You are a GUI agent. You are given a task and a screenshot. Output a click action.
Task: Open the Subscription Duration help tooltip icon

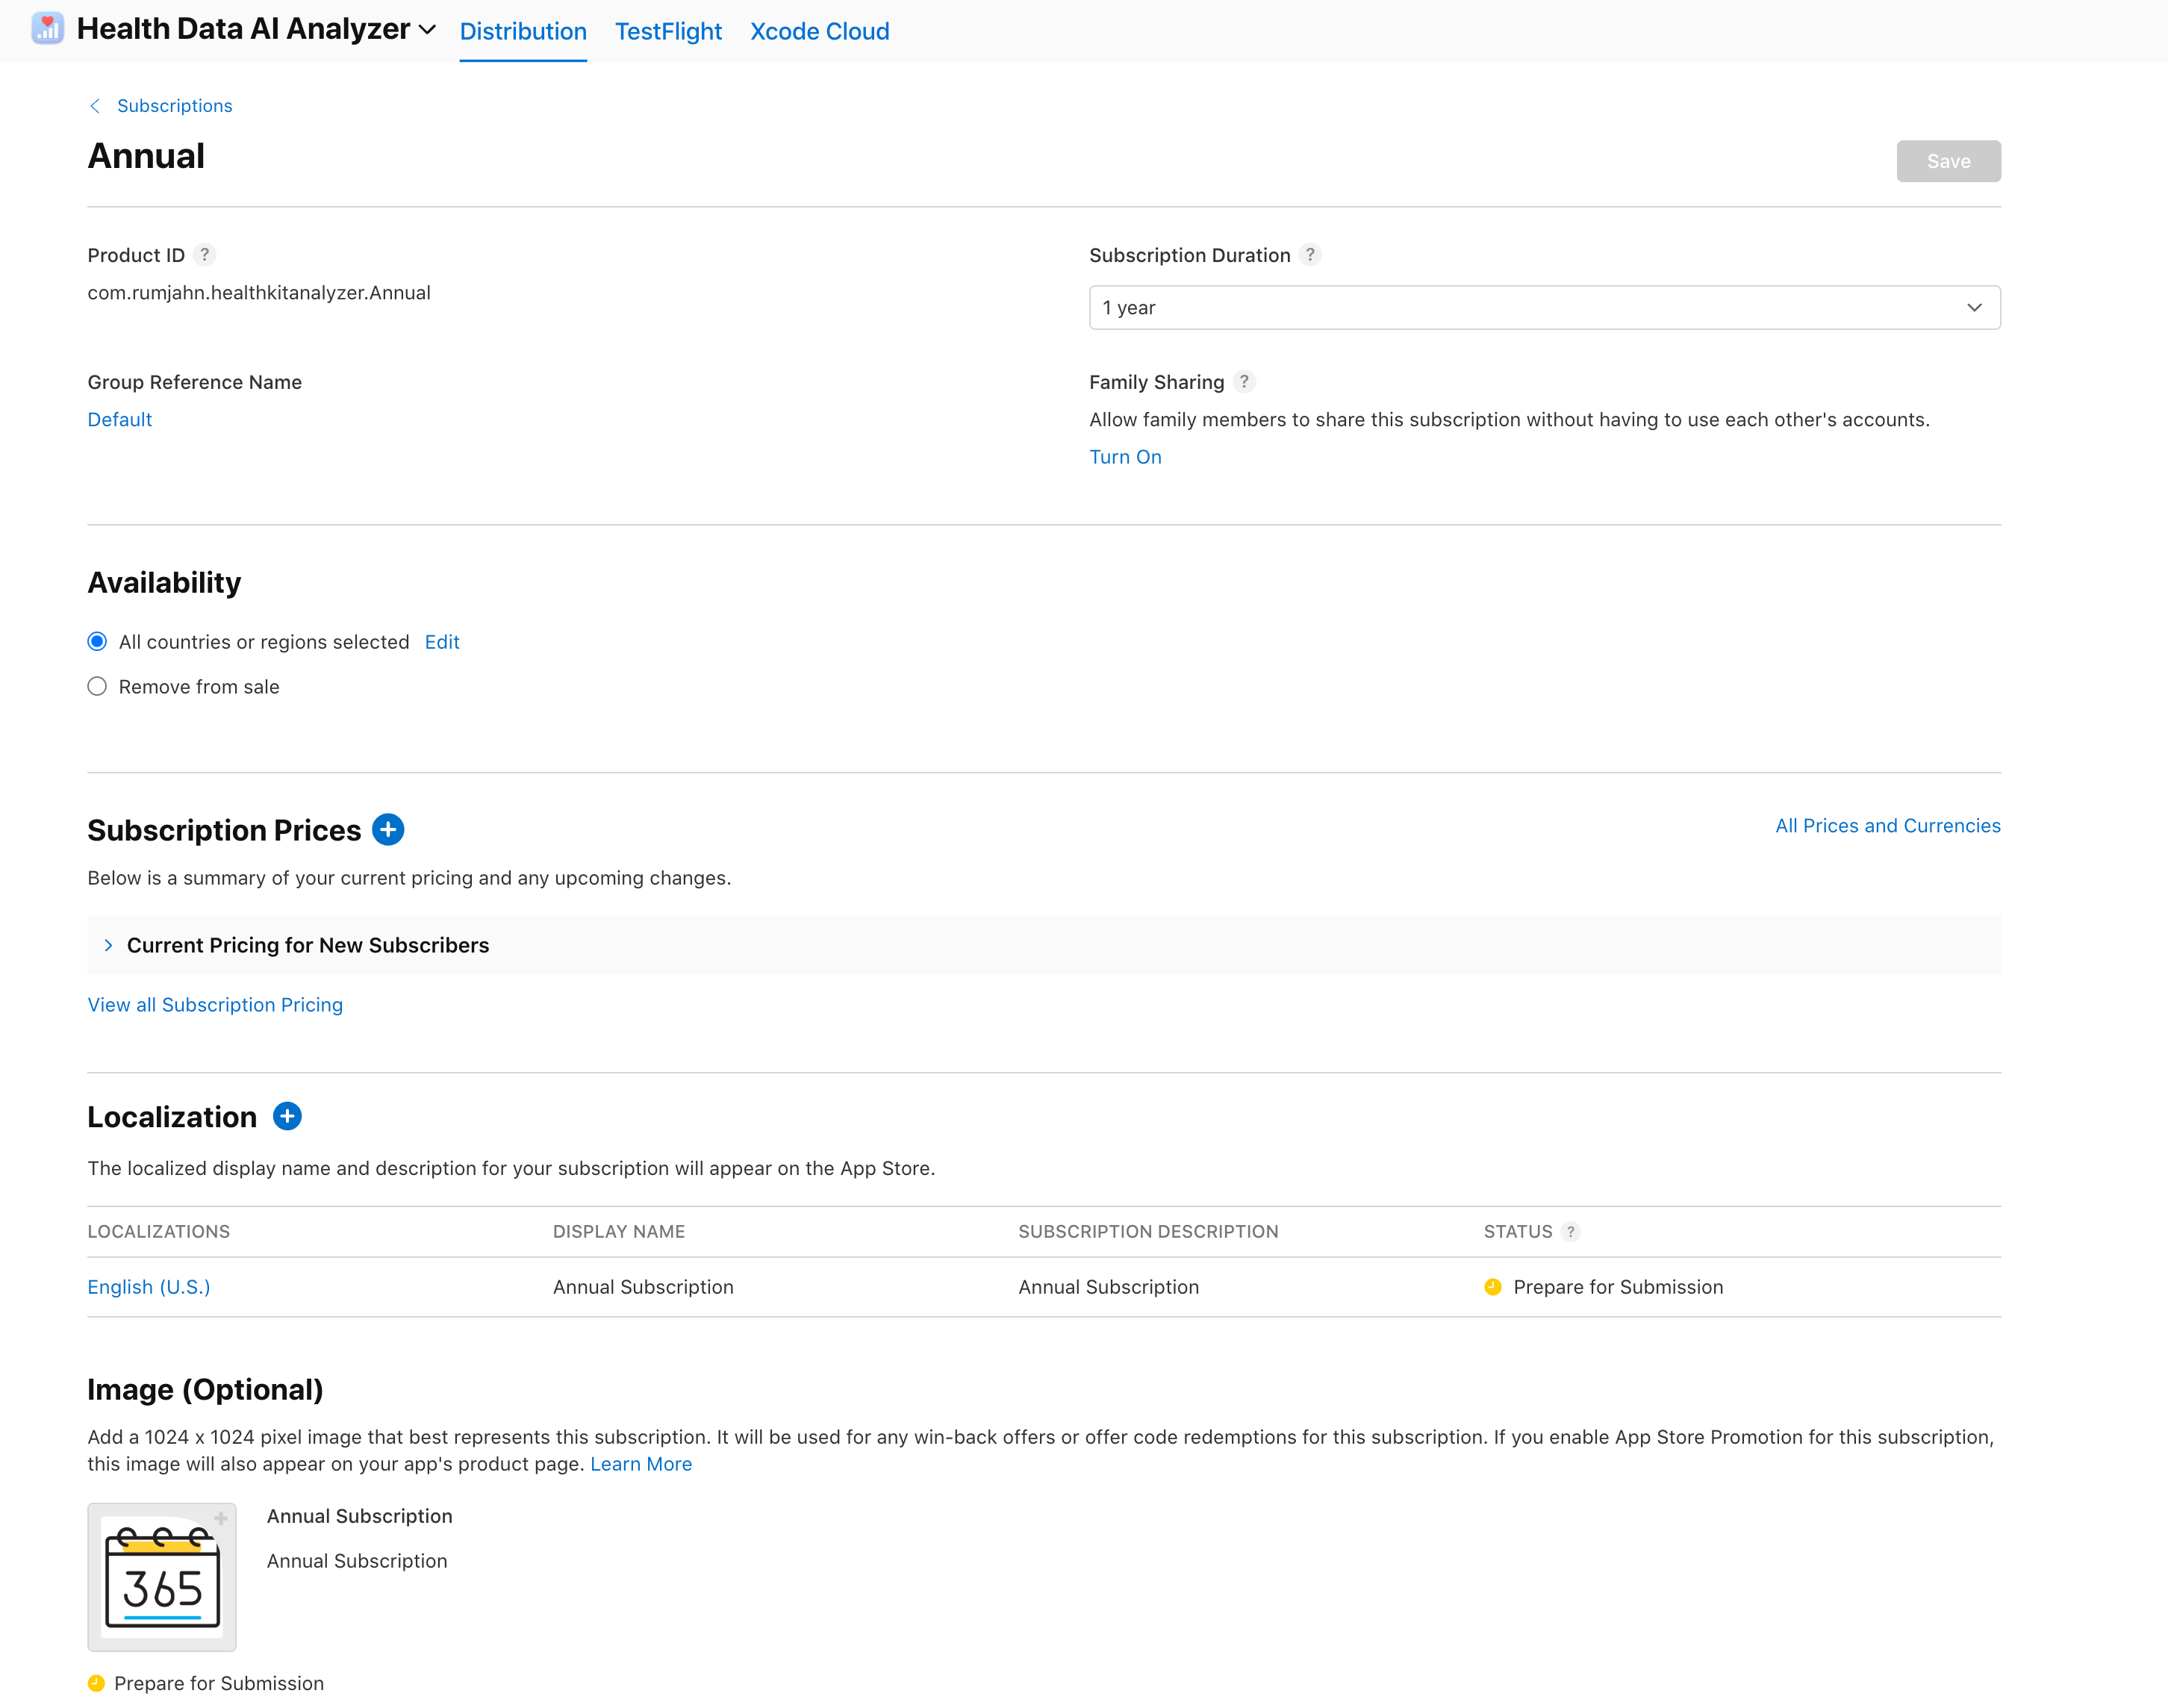coord(1310,254)
